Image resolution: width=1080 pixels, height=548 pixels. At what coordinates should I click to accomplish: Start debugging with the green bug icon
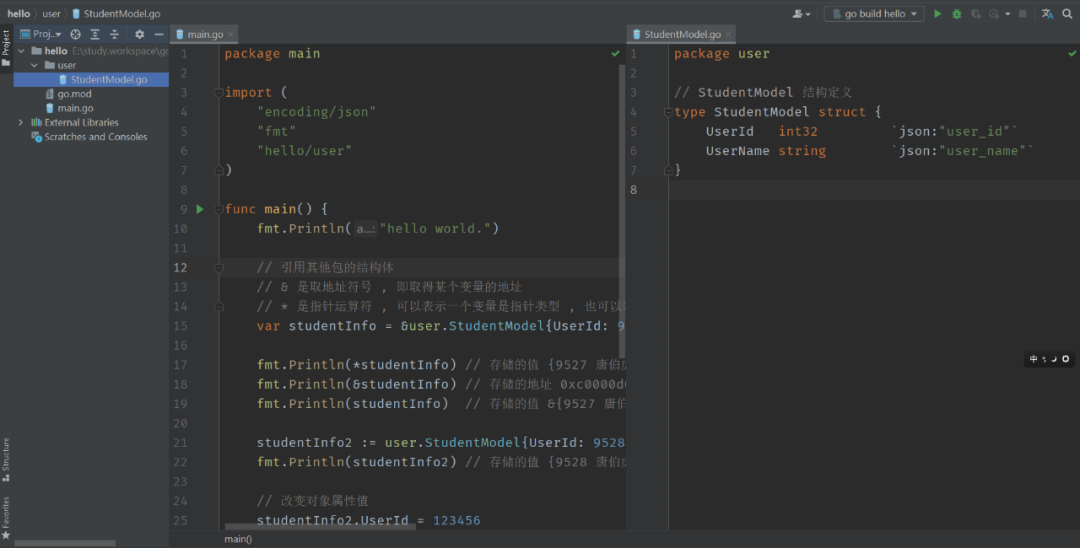coord(957,14)
